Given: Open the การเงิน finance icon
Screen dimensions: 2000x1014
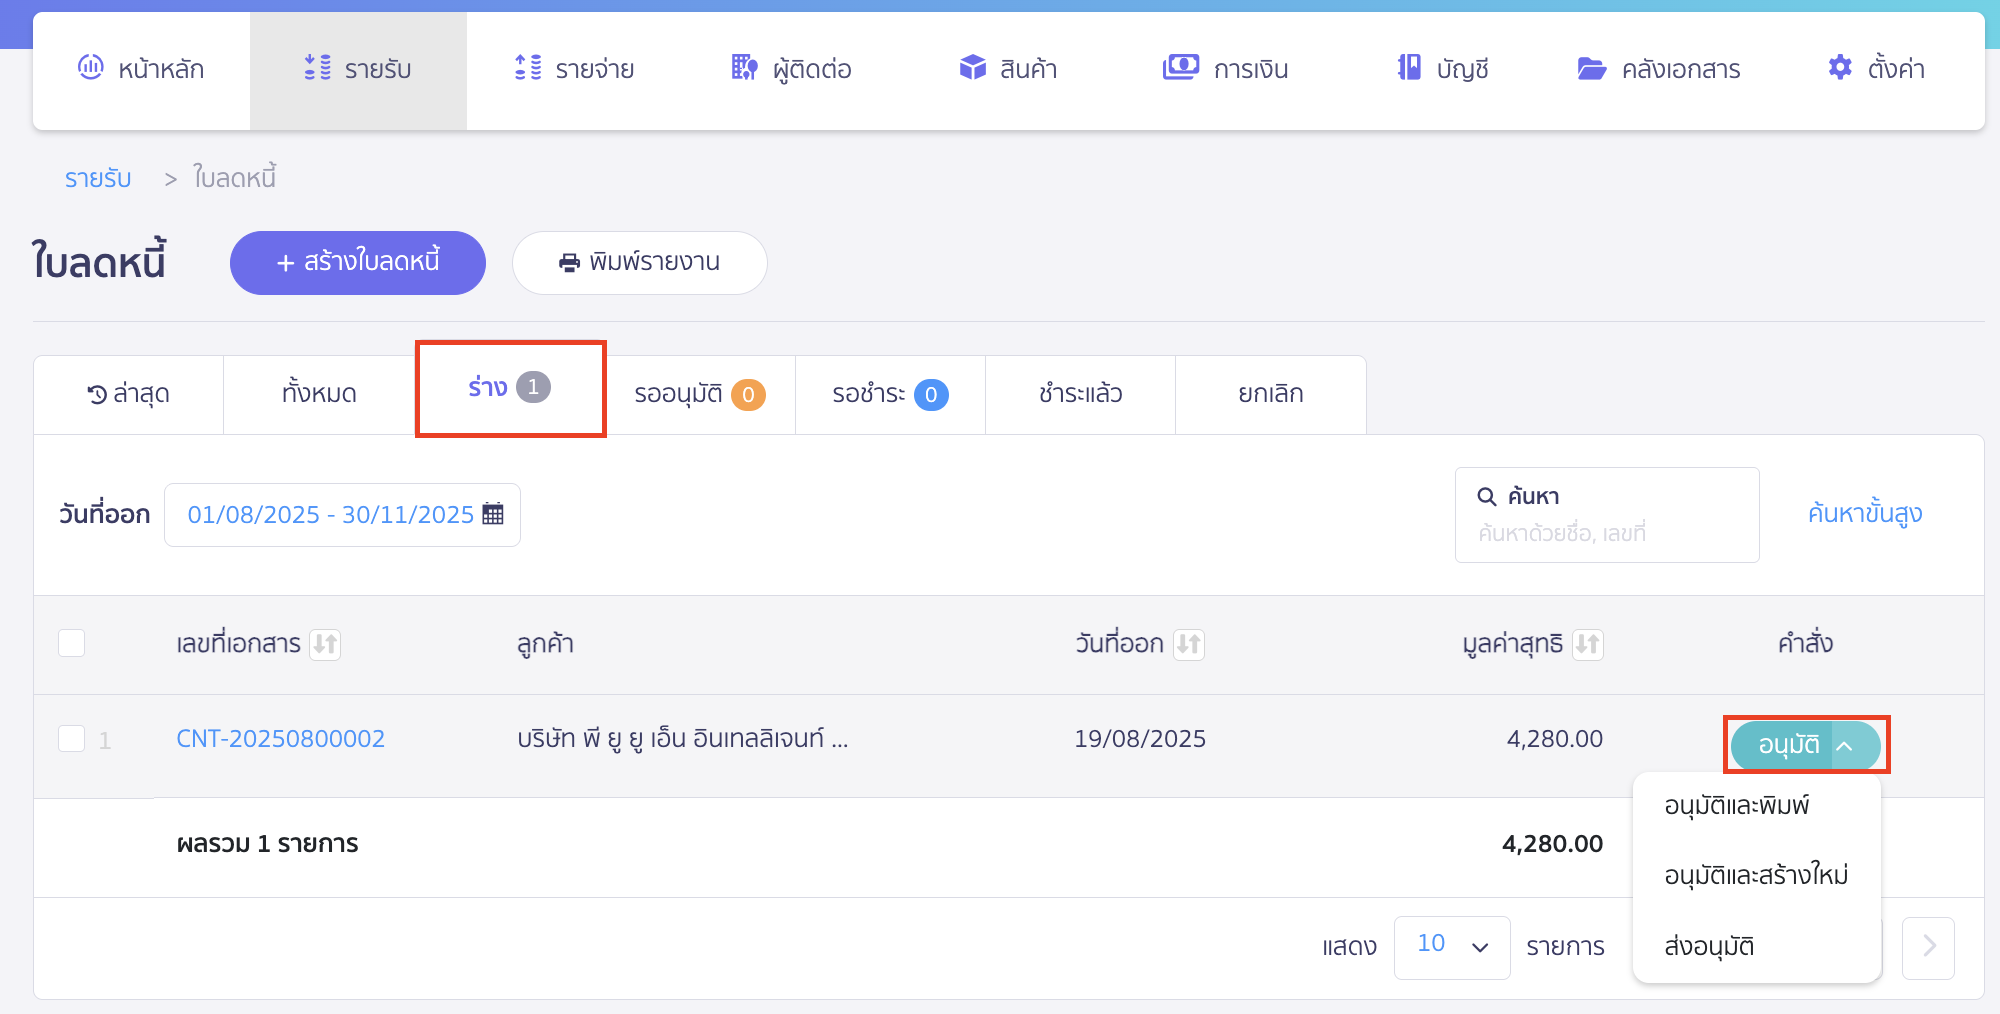Looking at the screenshot, I should click(1179, 68).
